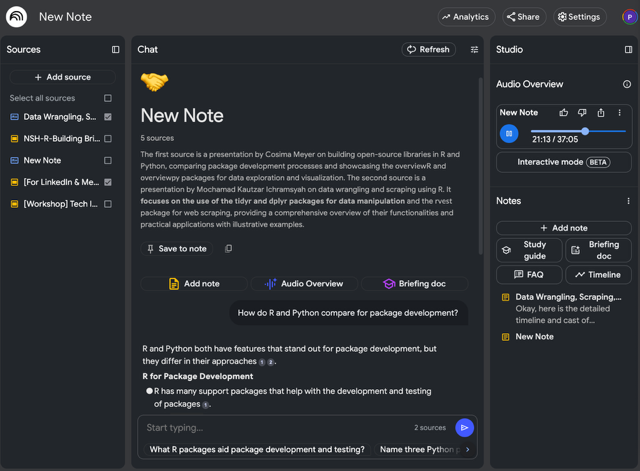This screenshot has height=471, width=640.
Task: Open the Analytics page
Action: pyautogui.click(x=466, y=17)
